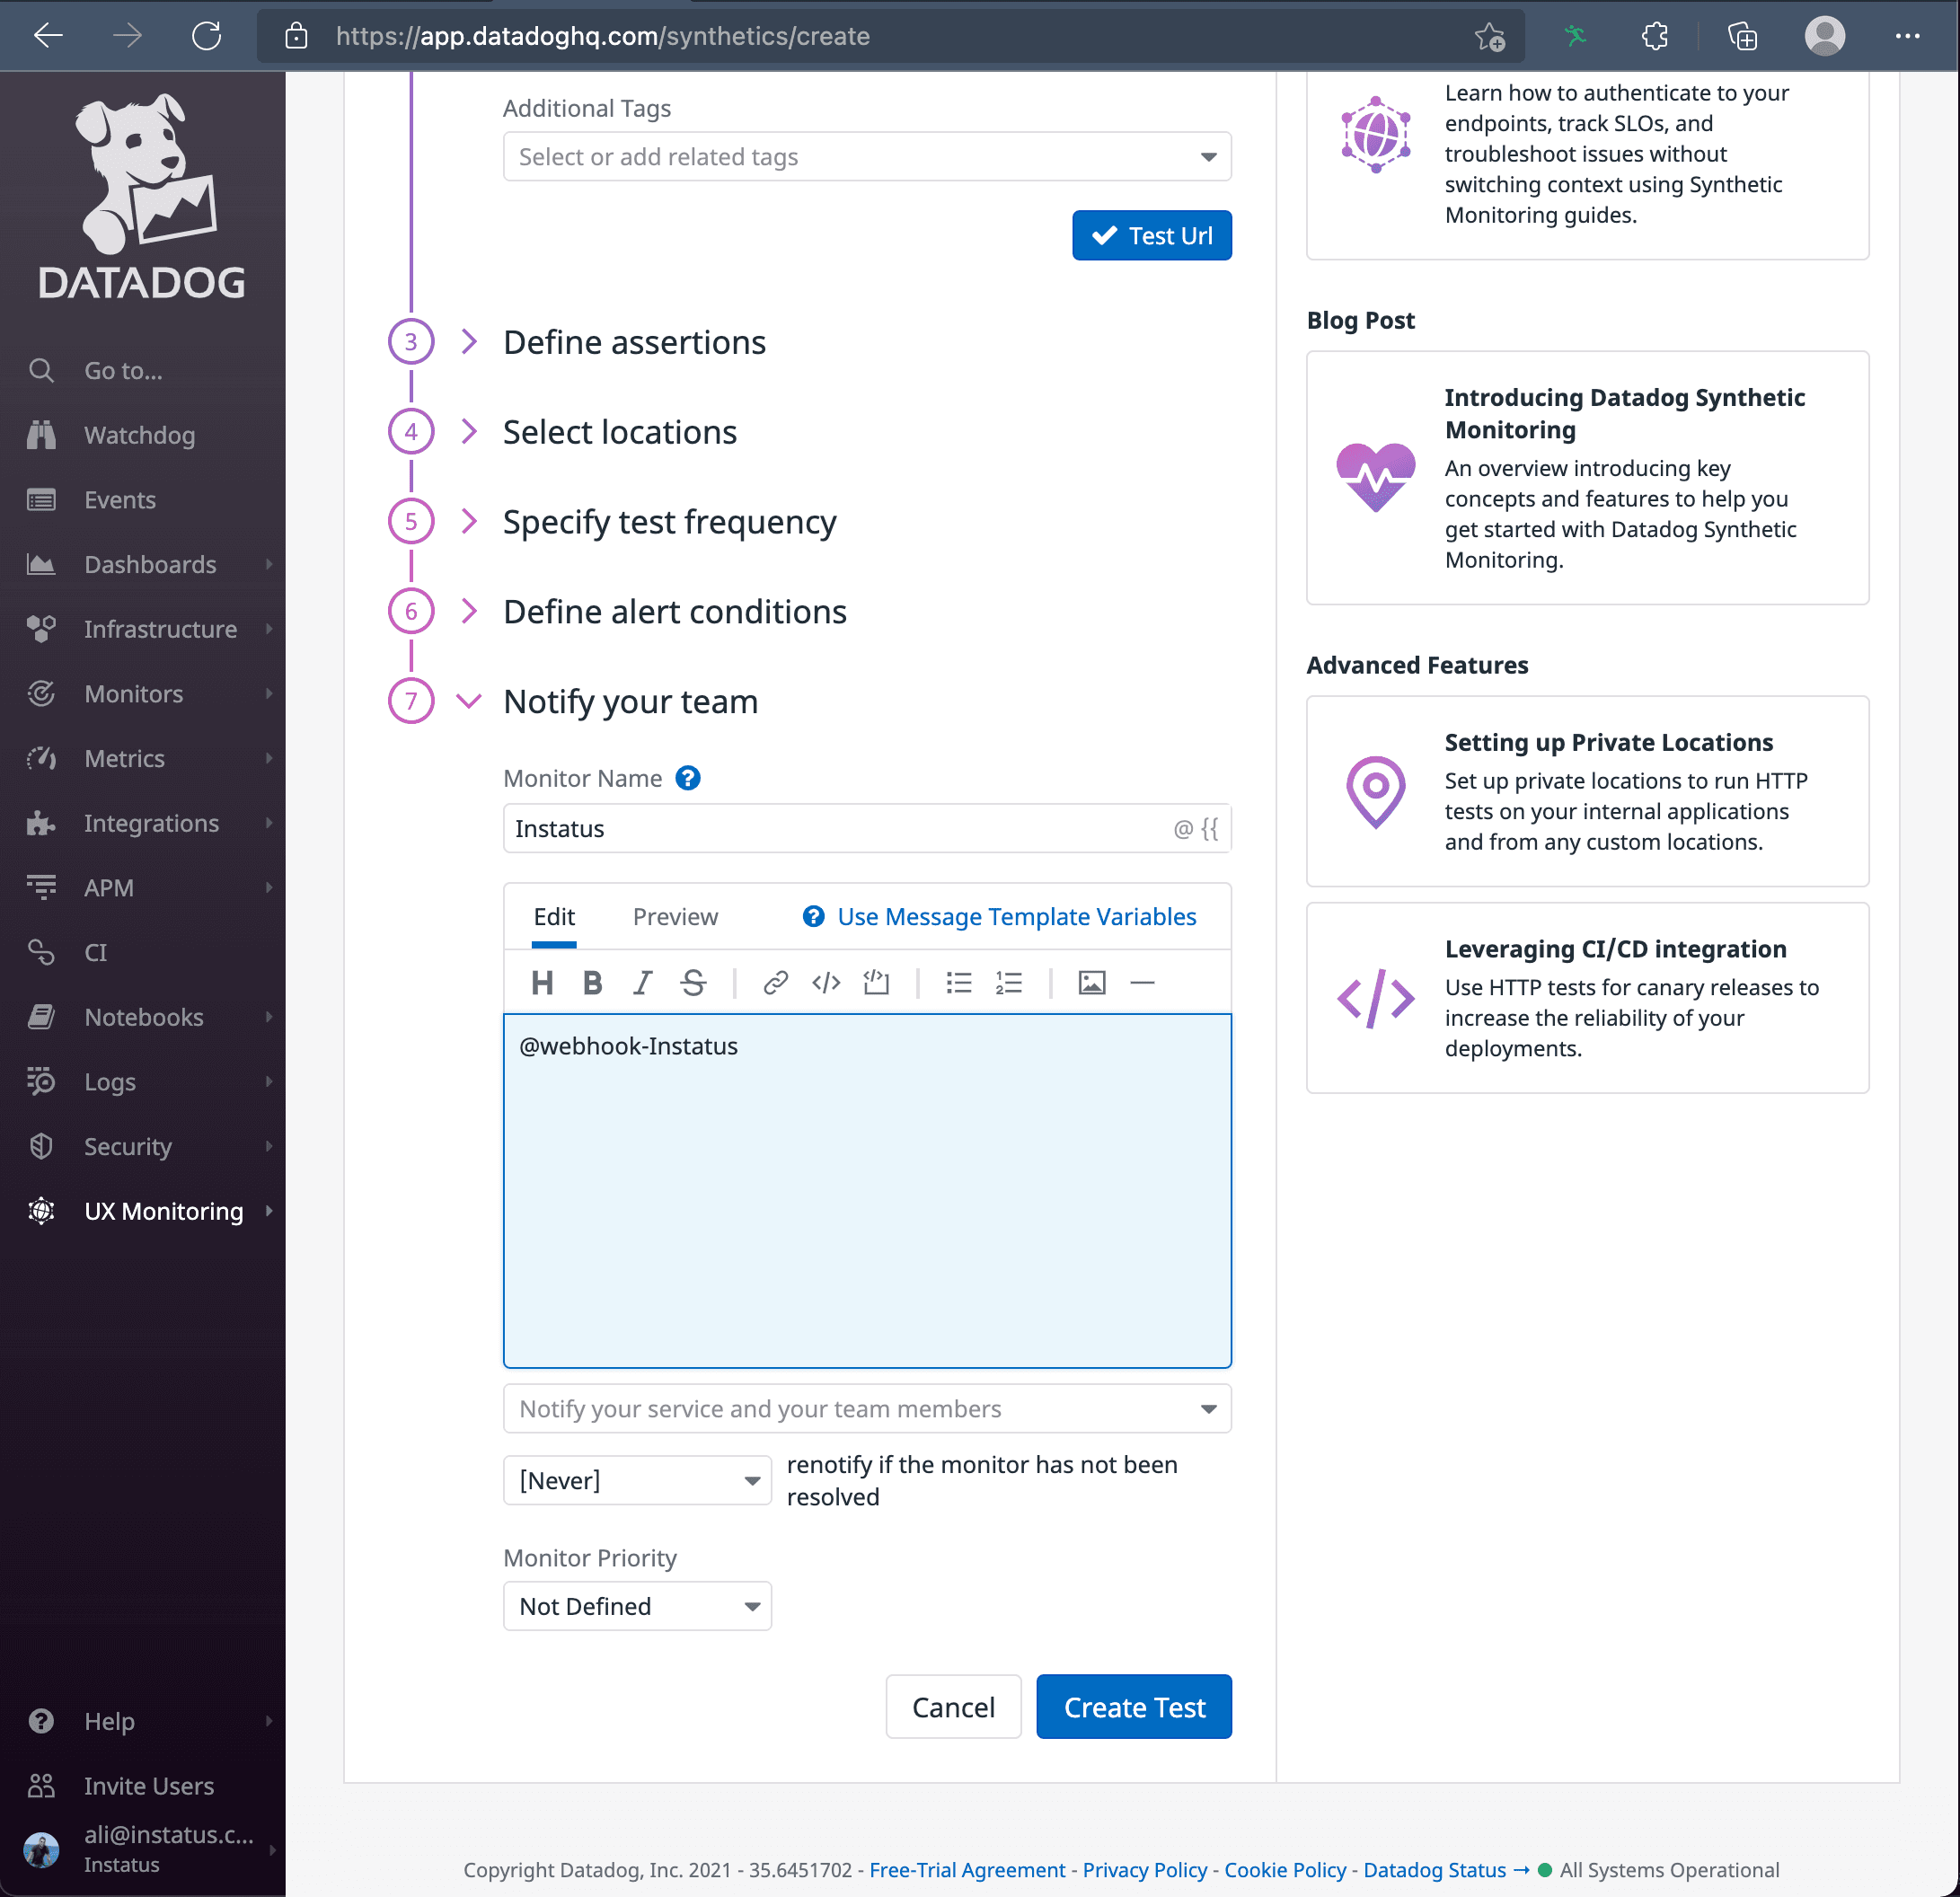The width and height of the screenshot is (1960, 1897).
Task: Click Create Test button
Action: [1134, 1707]
